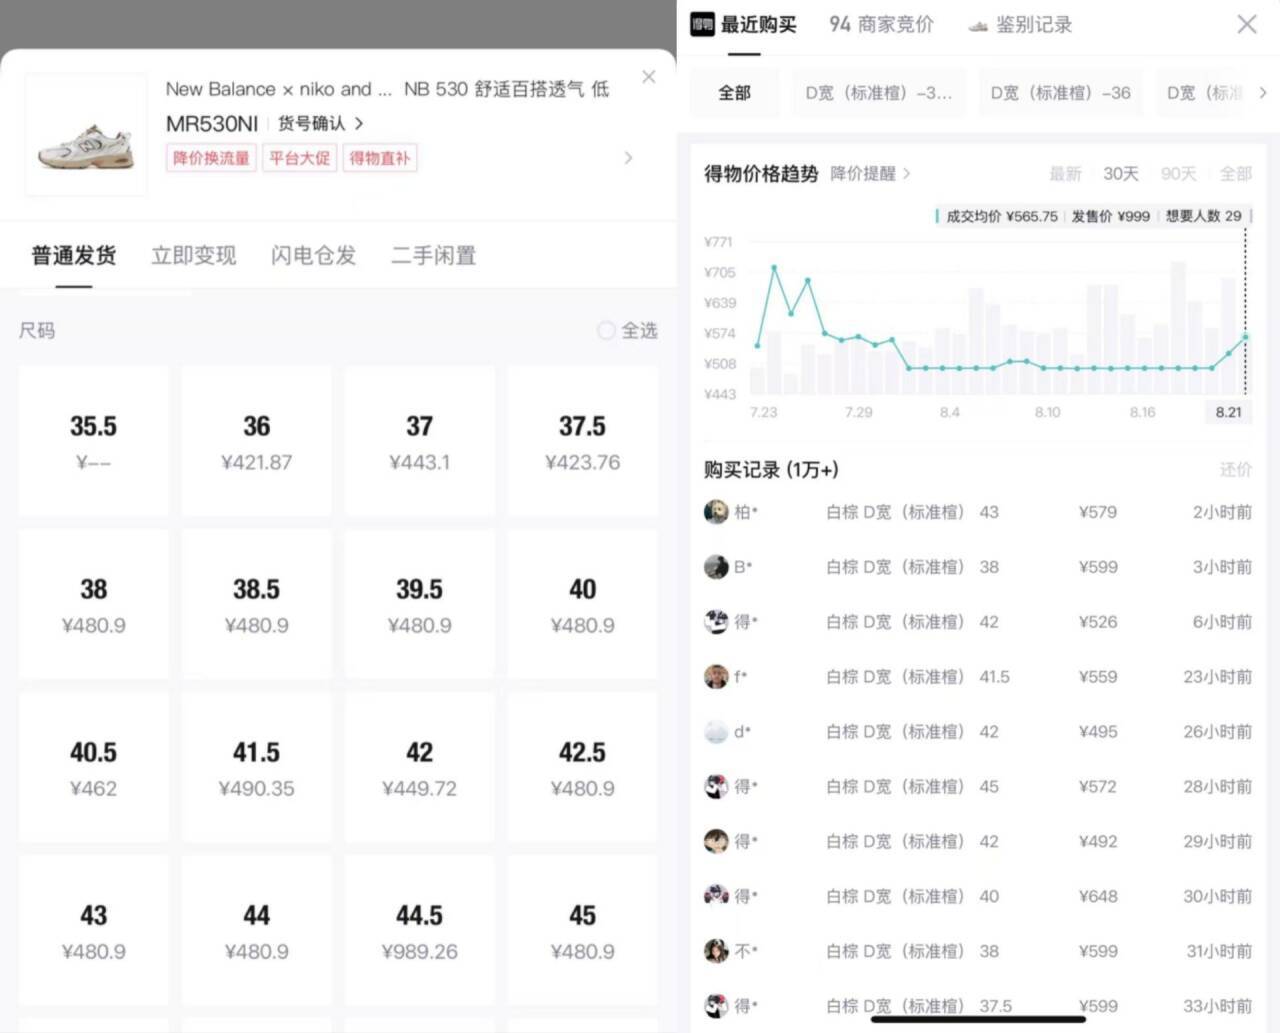
Task: Pick size 42 priced ¥449.72
Action: click(x=419, y=767)
